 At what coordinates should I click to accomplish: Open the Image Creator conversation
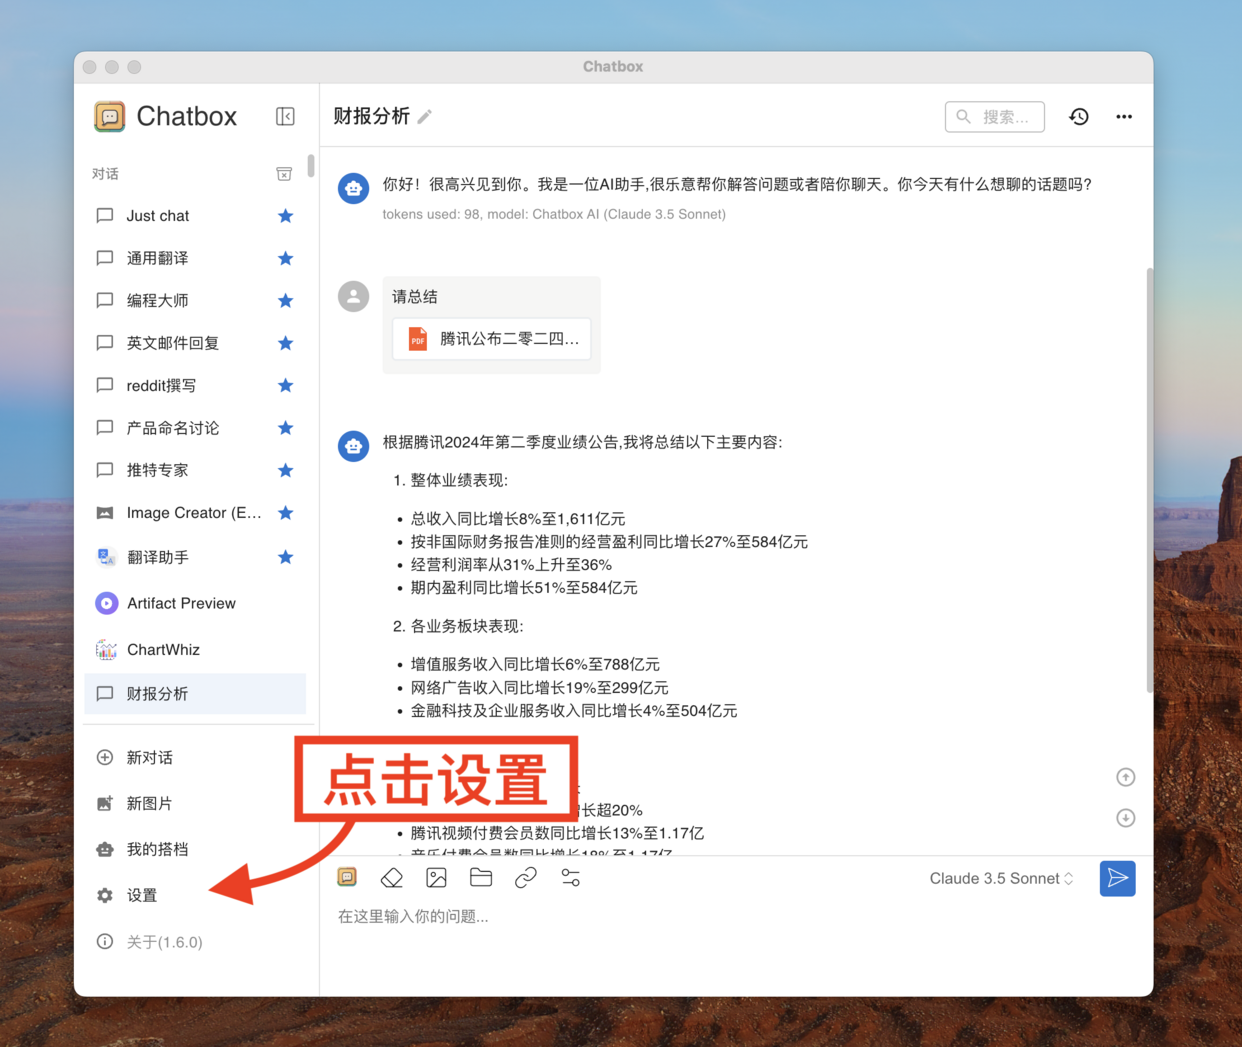(x=195, y=513)
